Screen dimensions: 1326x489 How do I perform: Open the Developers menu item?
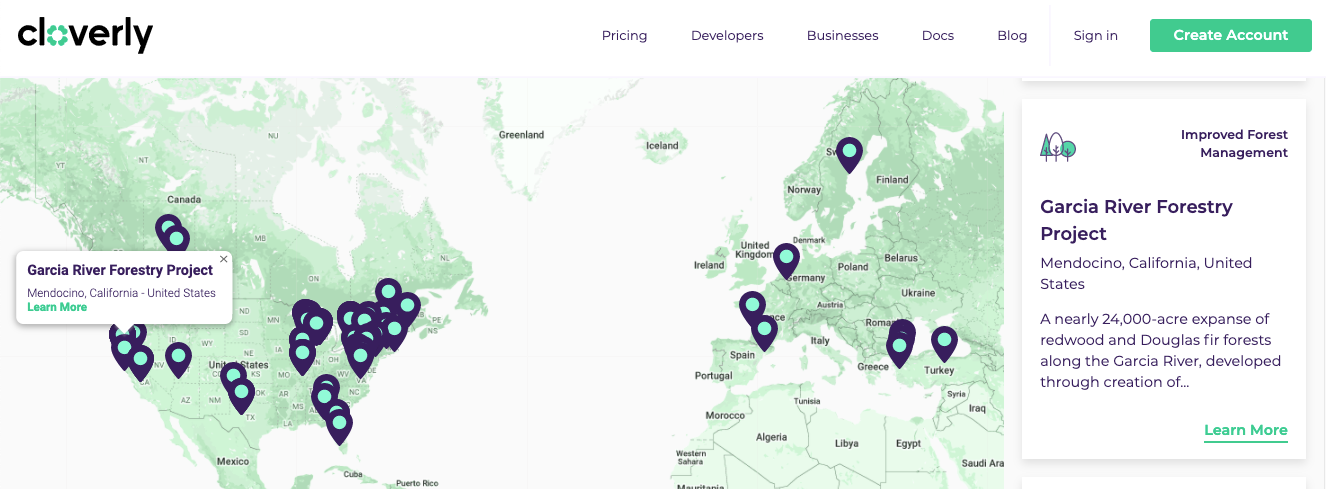pos(727,35)
